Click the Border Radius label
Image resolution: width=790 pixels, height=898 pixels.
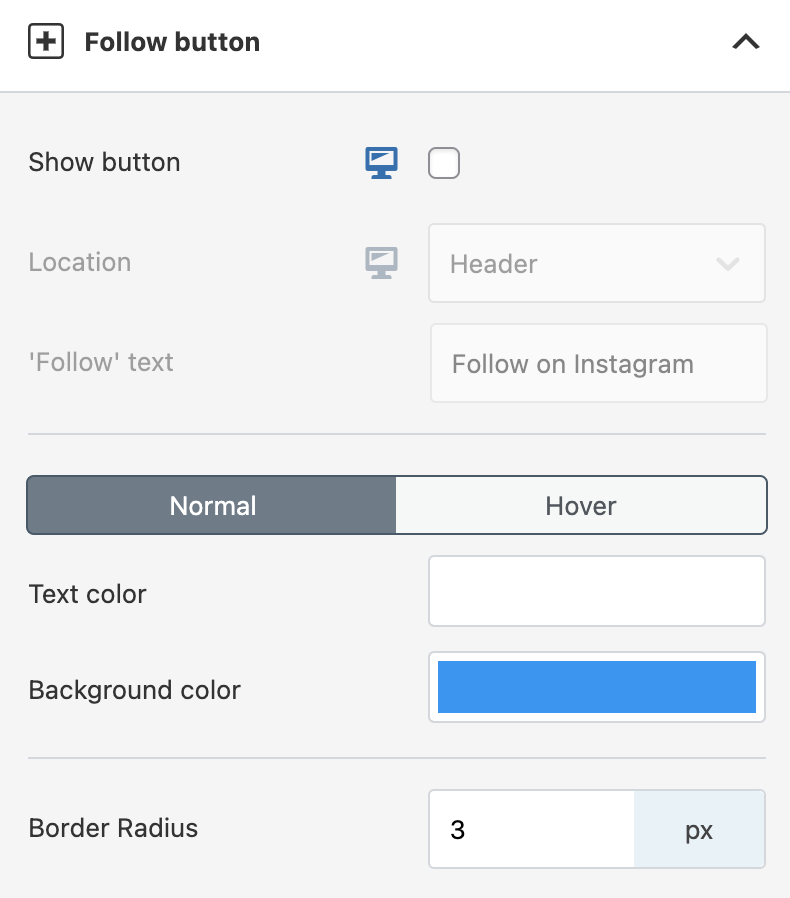pos(113,828)
